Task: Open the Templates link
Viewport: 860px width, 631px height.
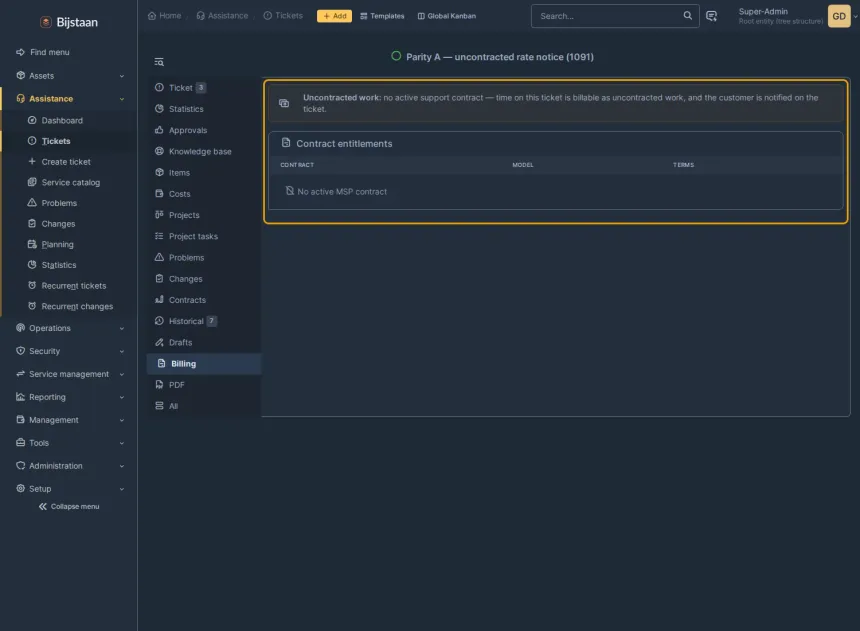Action: coord(382,16)
